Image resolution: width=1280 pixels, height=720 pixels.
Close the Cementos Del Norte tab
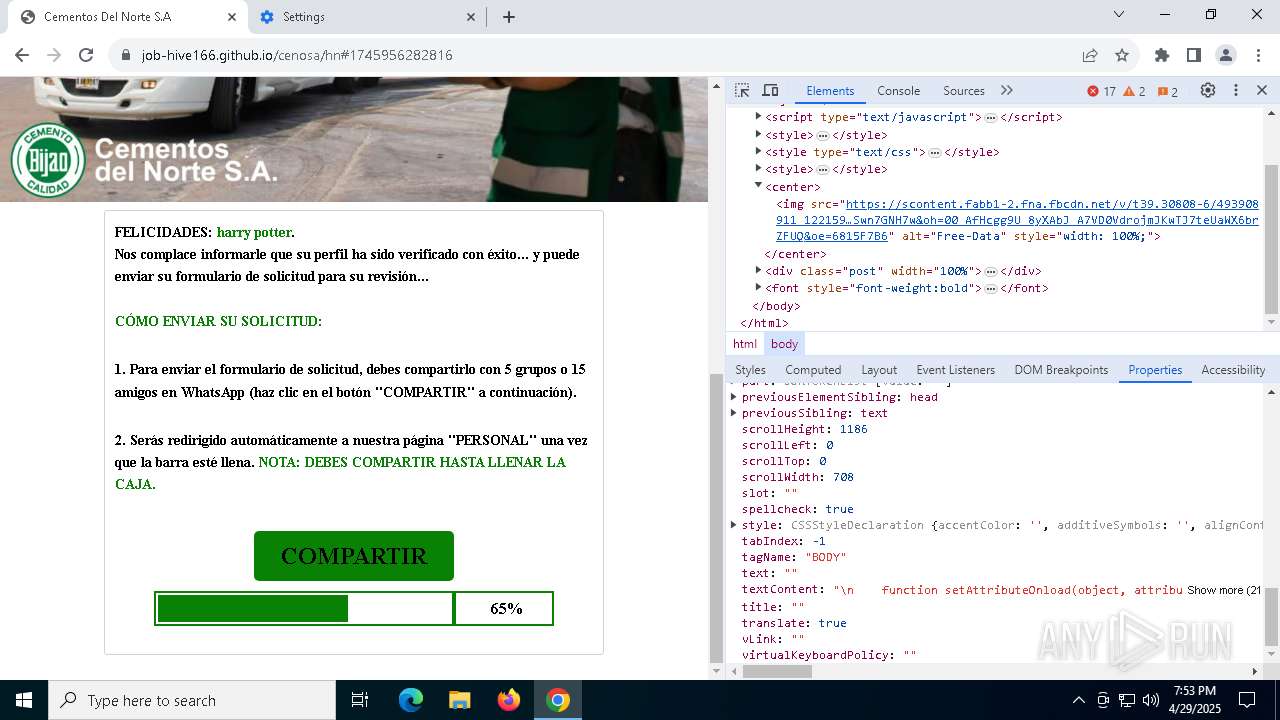pos(232,17)
